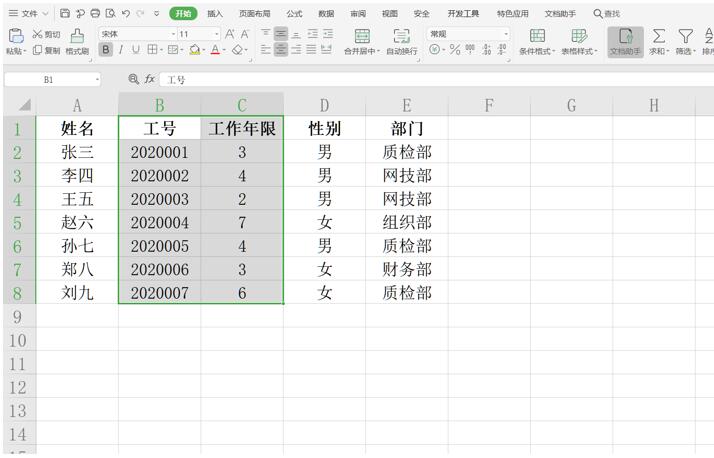Apply percent style format
The width and height of the screenshot is (714, 458).
(x=455, y=49)
